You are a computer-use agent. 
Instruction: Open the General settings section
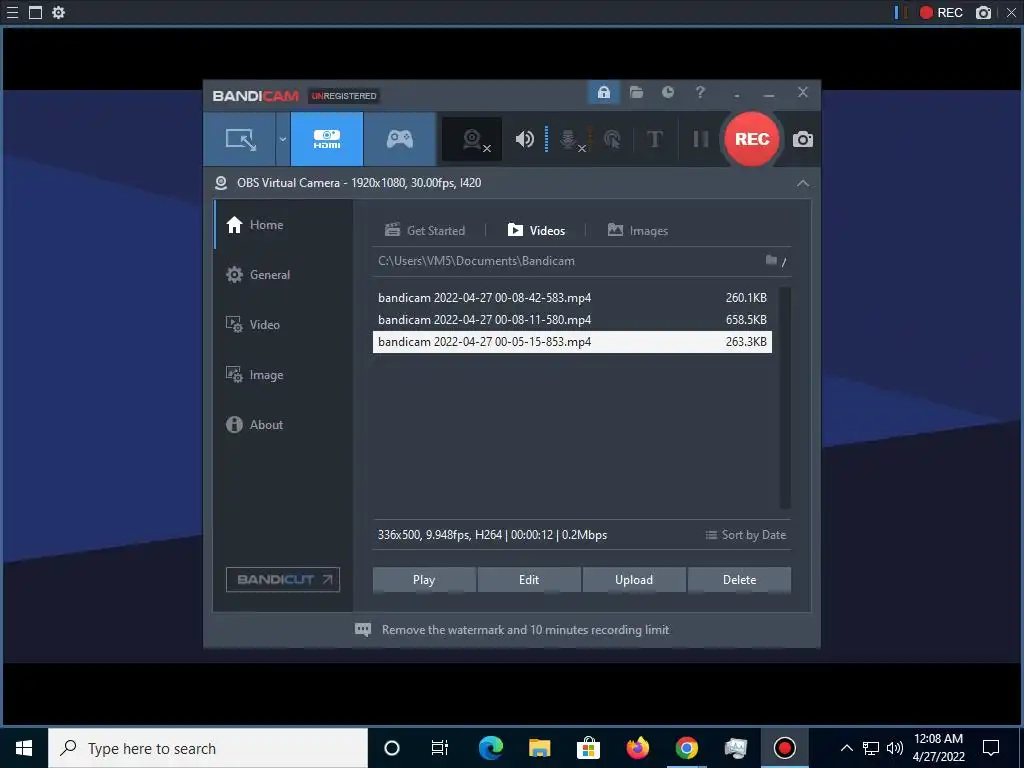283,275
